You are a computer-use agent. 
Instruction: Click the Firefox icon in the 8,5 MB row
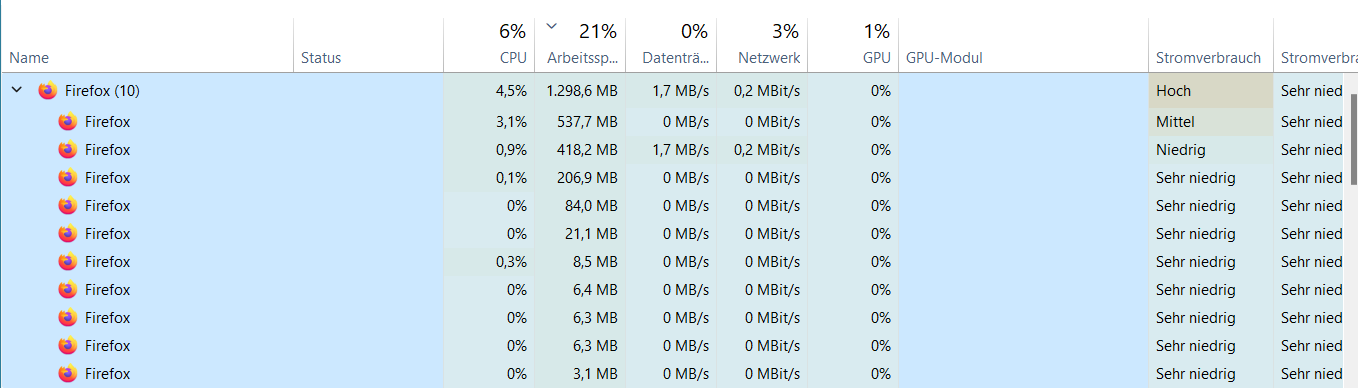(x=67, y=262)
